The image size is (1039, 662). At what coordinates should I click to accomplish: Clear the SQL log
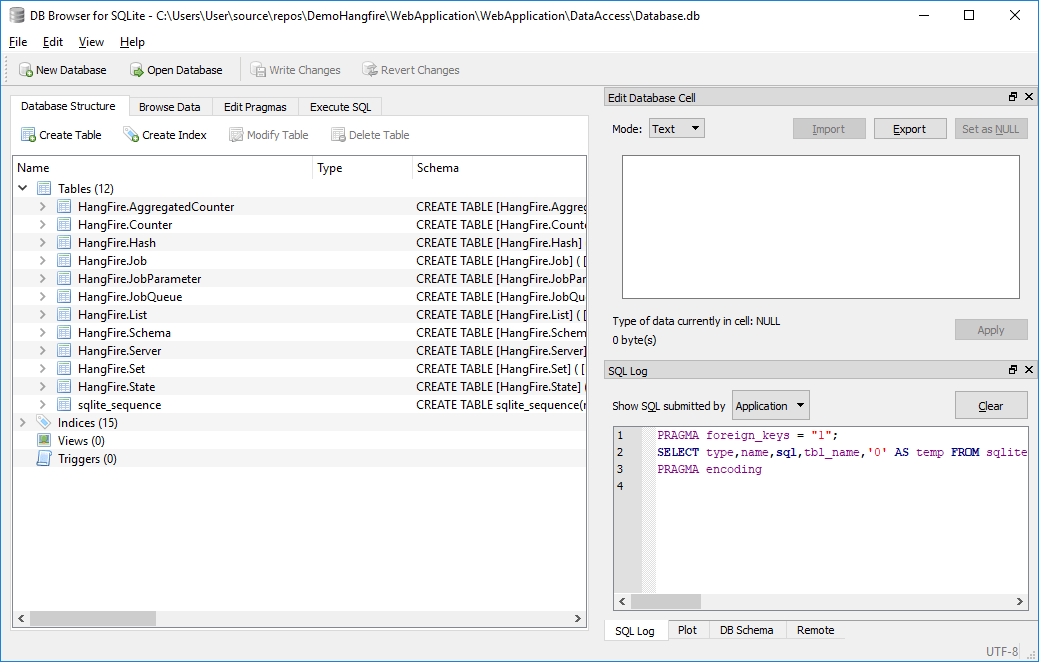[x=991, y=406]
